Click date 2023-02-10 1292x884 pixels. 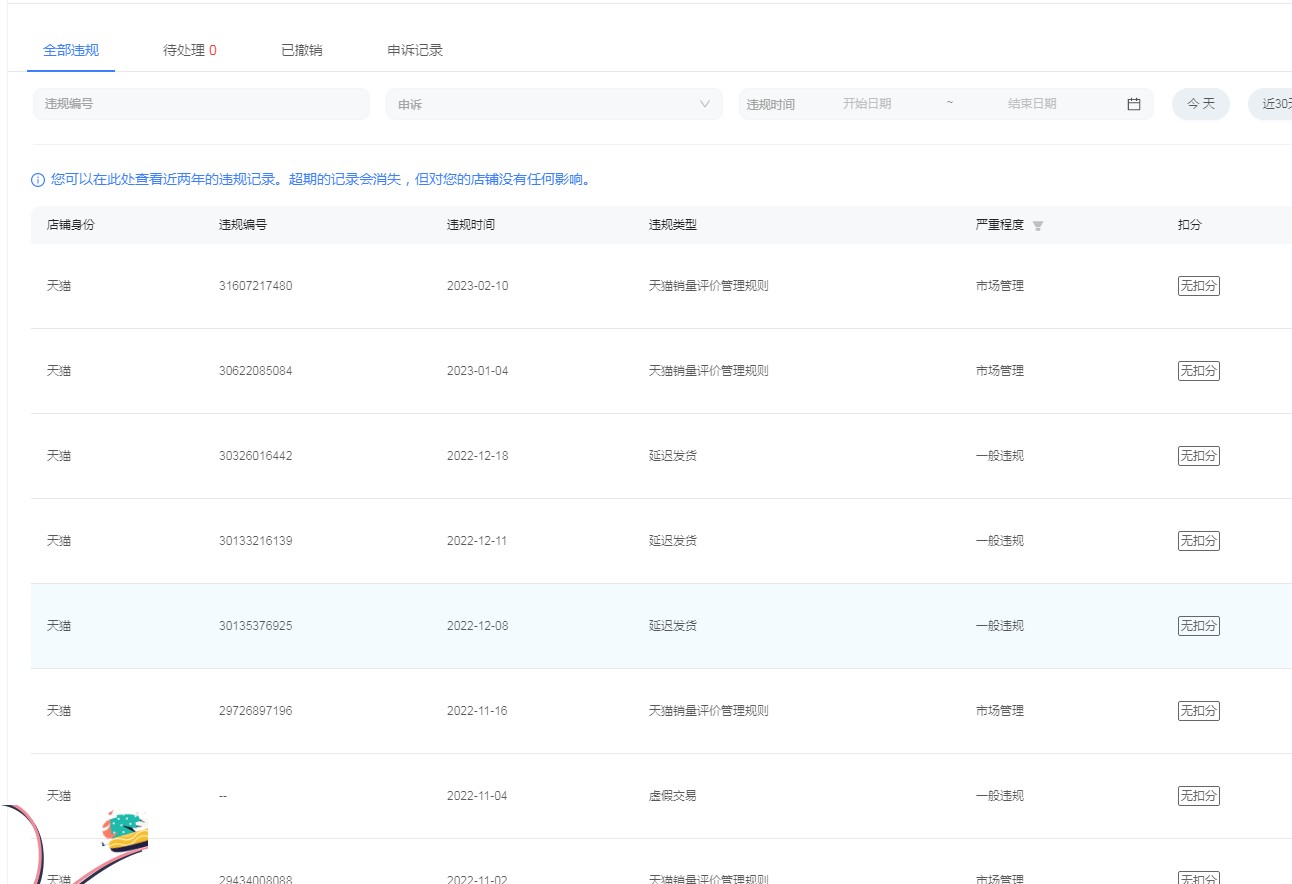(x=478, y=286)
